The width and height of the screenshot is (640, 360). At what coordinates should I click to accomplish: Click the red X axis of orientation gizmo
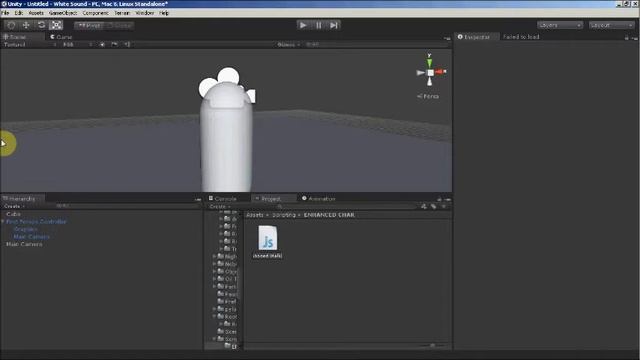pyautogui.click(x=440, y=72)
